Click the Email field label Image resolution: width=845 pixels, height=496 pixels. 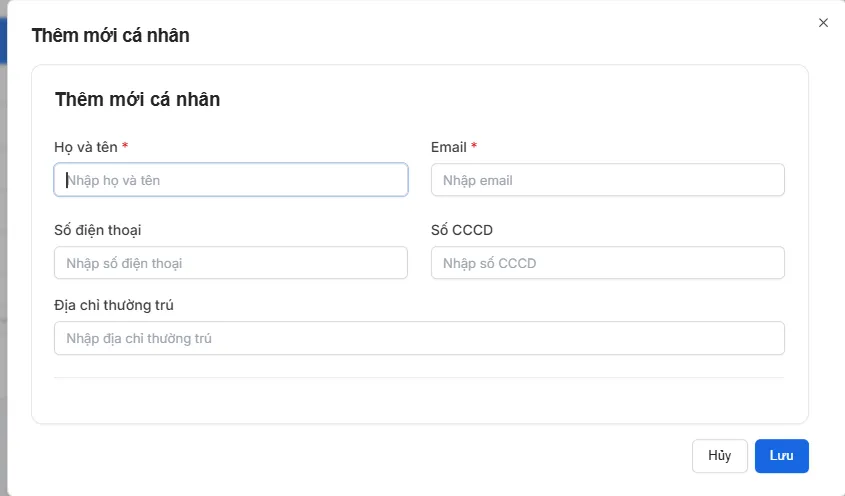449,147
